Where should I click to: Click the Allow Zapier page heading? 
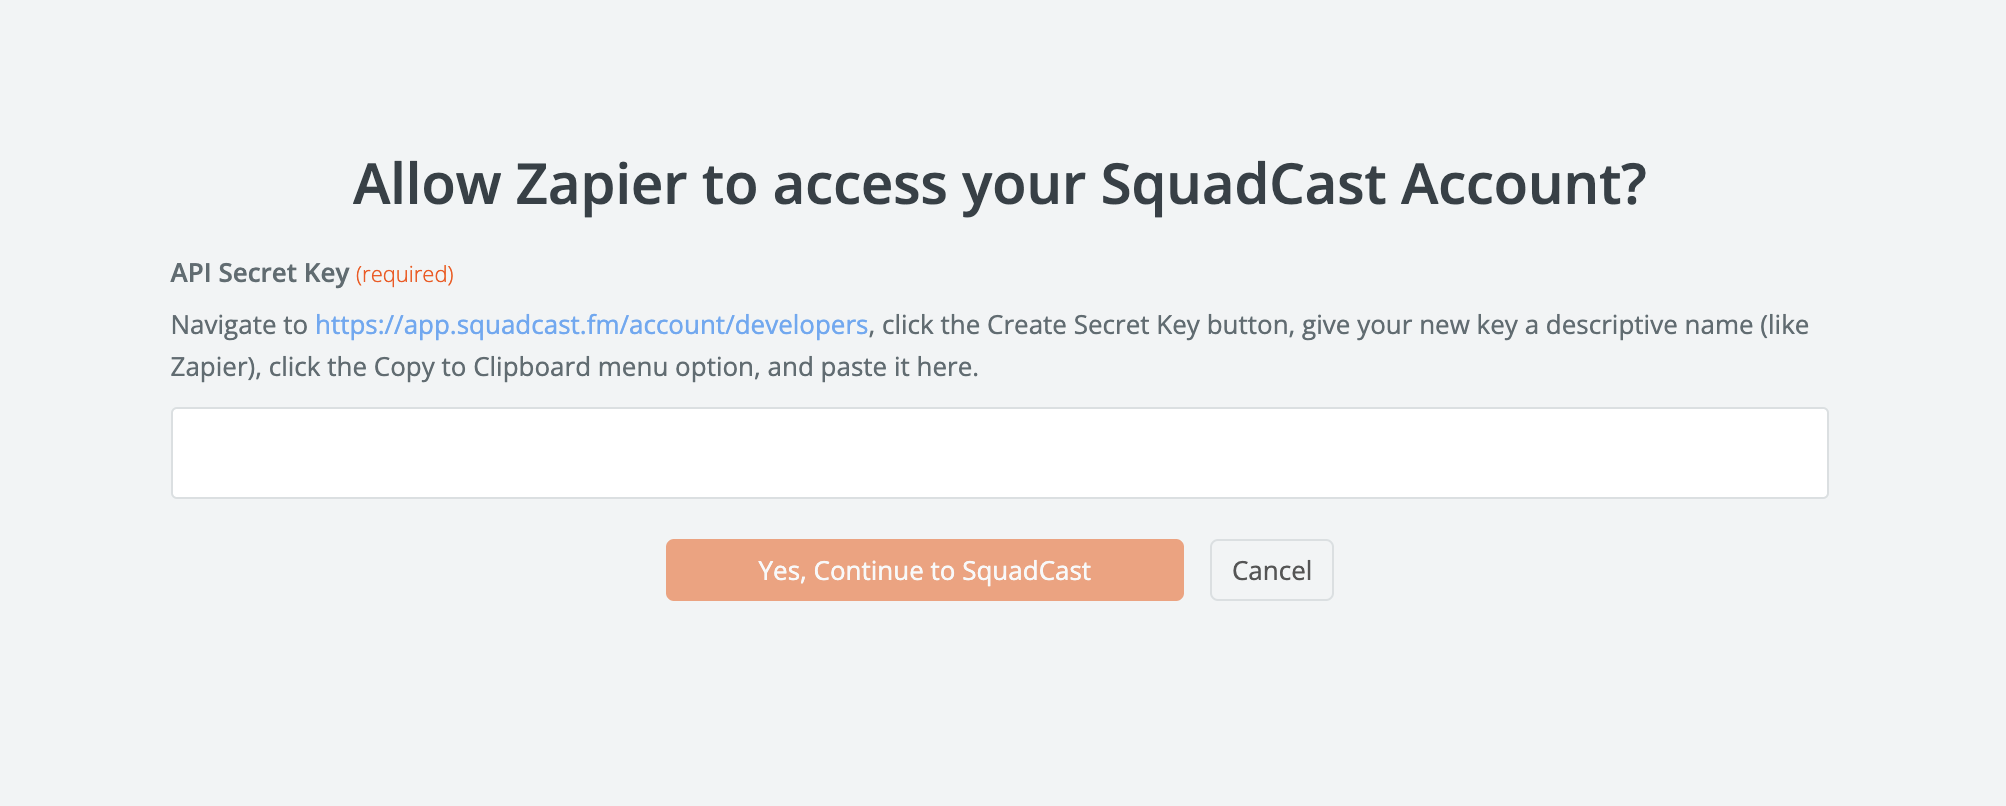[999, 185]
